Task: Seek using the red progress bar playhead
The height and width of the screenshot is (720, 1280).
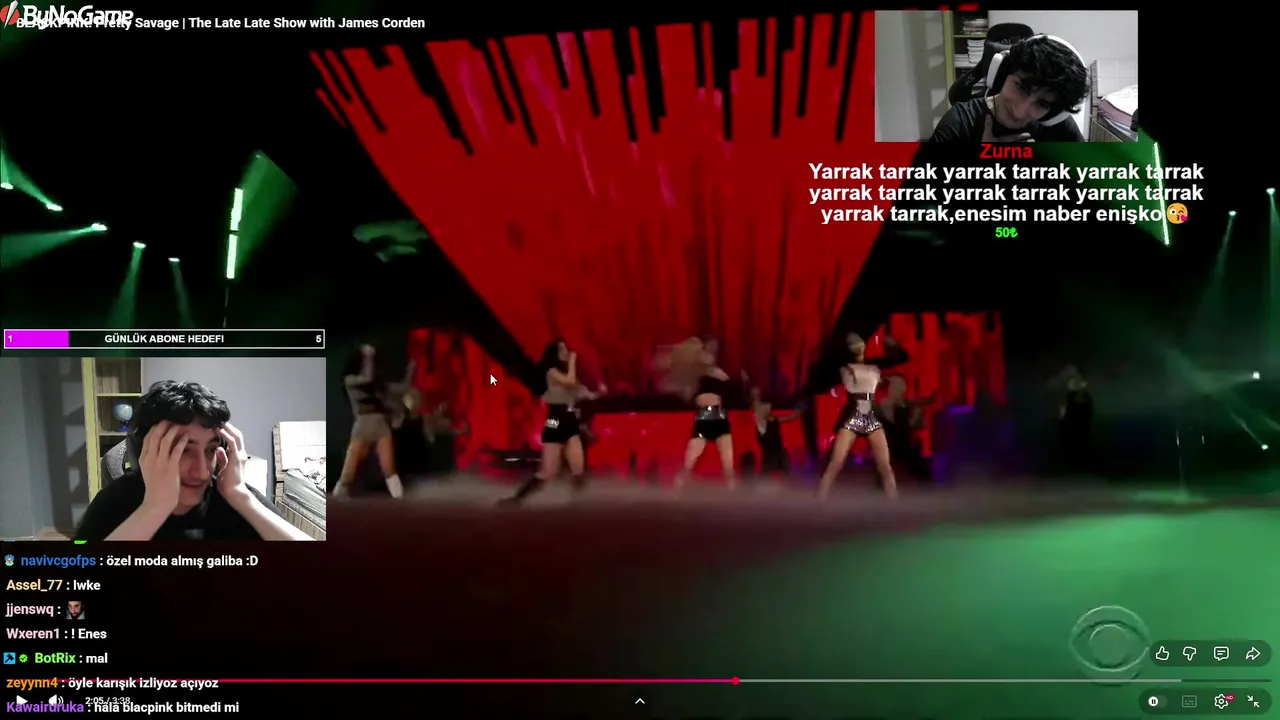Action: (x=736, y=681)
